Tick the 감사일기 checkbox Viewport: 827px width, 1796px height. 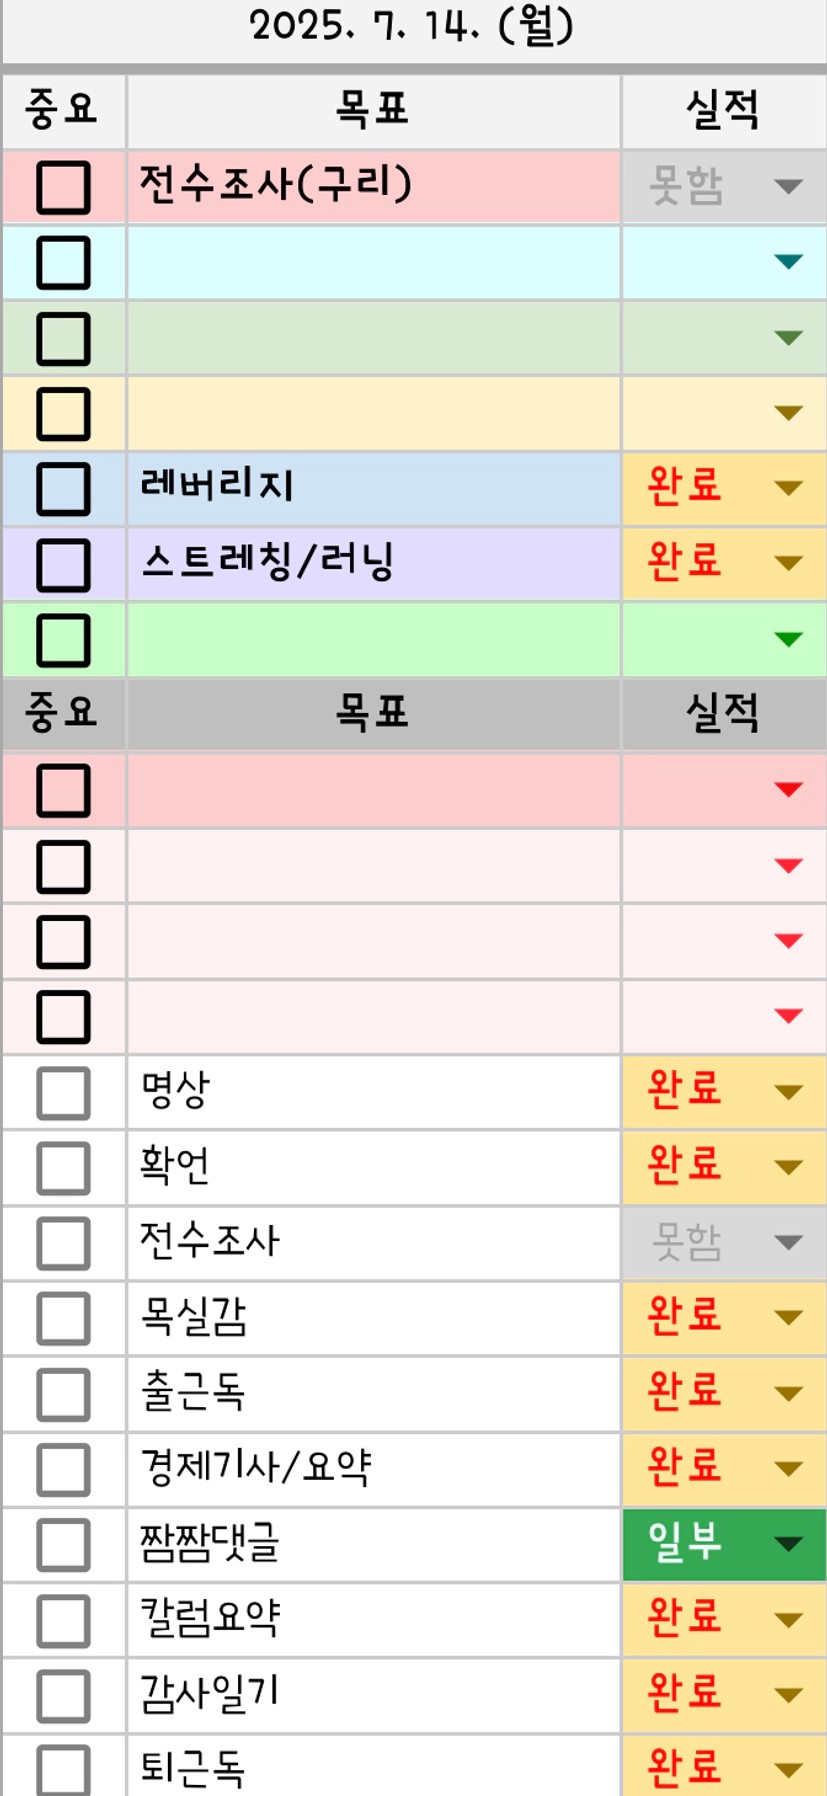tap(63, 1695)
